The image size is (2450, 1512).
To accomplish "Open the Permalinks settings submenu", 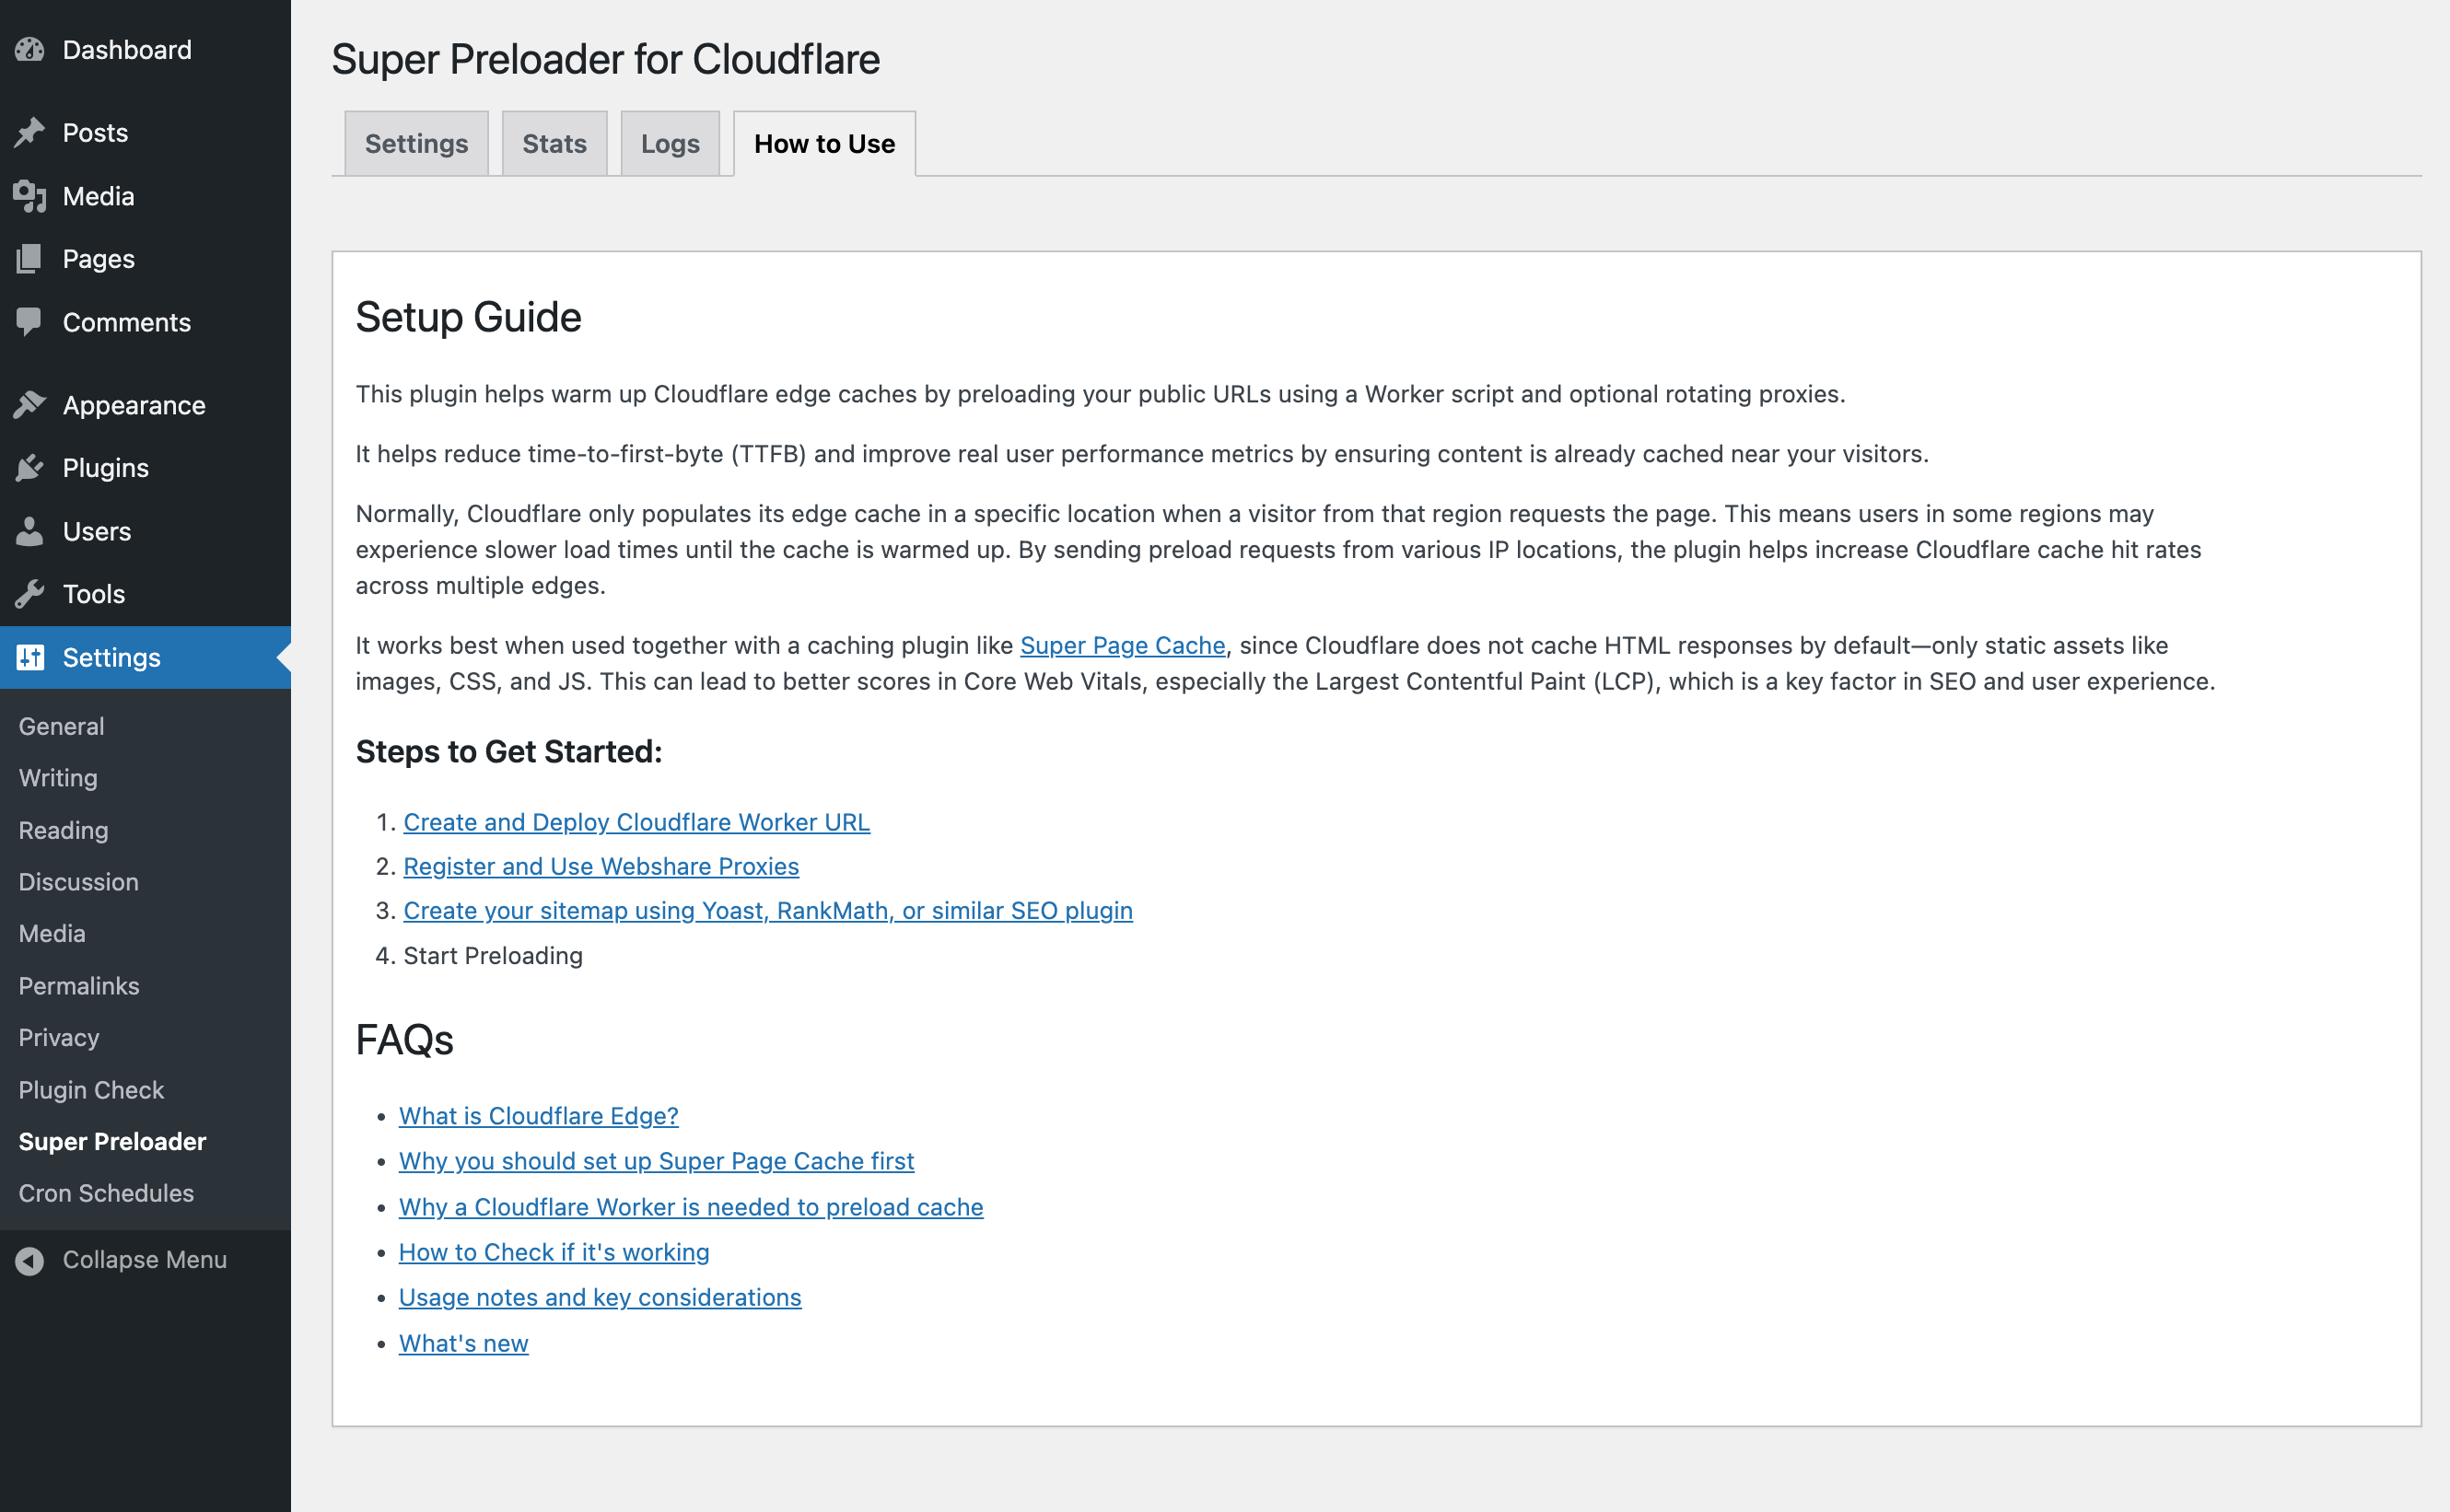I will tap(79, 986).
